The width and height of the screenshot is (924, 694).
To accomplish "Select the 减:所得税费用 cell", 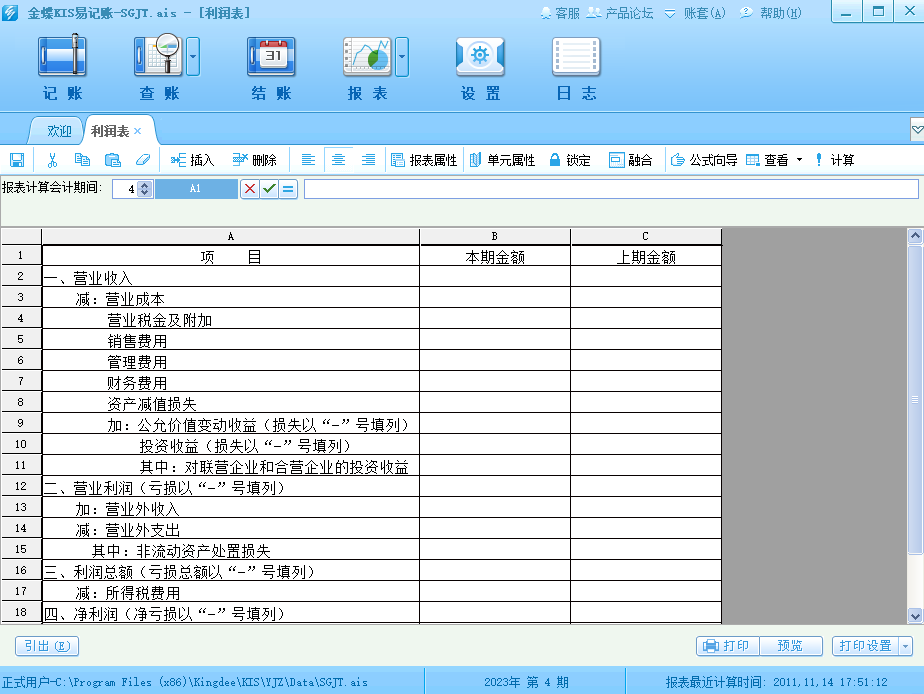I will coord(230,591).
